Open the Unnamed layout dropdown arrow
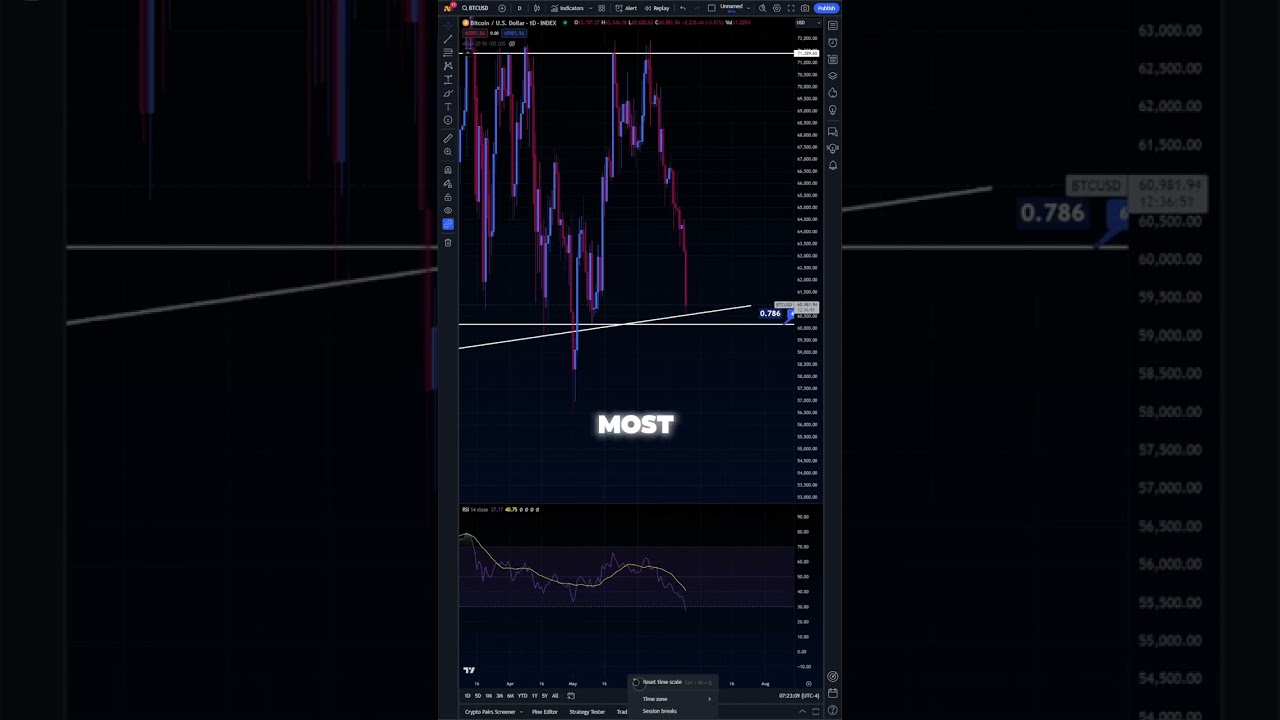 747,8
